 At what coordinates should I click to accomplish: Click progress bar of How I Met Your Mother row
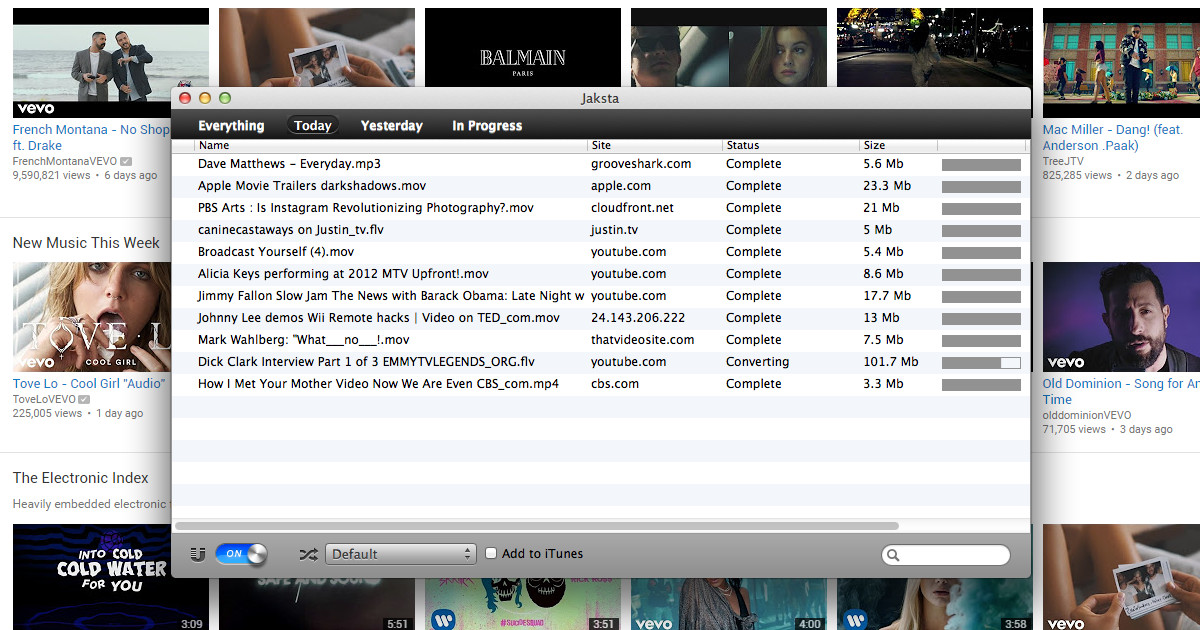tap(981, 384)
